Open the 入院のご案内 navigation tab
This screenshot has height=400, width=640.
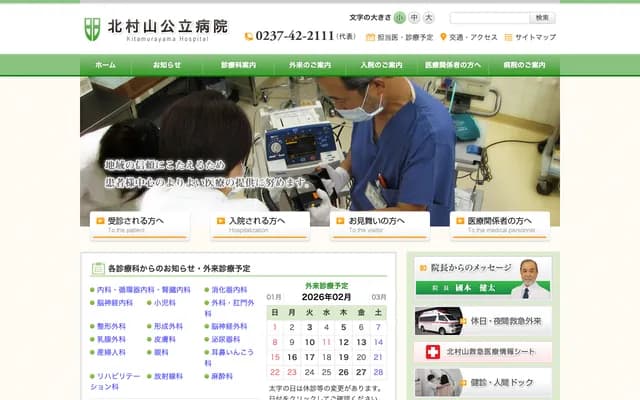coord(381,65)
